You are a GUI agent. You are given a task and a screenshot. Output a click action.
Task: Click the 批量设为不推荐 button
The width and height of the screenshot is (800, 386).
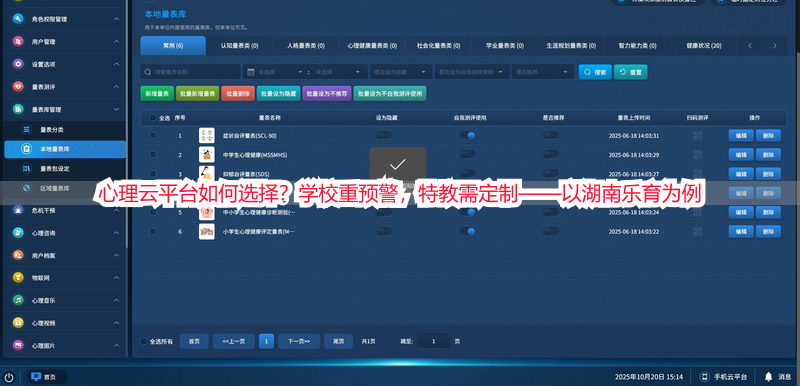pos(327,94)
